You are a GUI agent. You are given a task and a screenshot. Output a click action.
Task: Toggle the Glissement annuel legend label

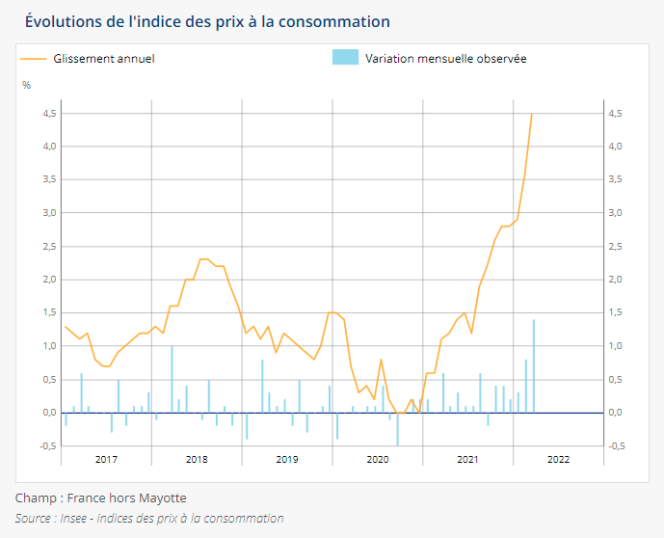pyautogui.click(x=103, y=59)
